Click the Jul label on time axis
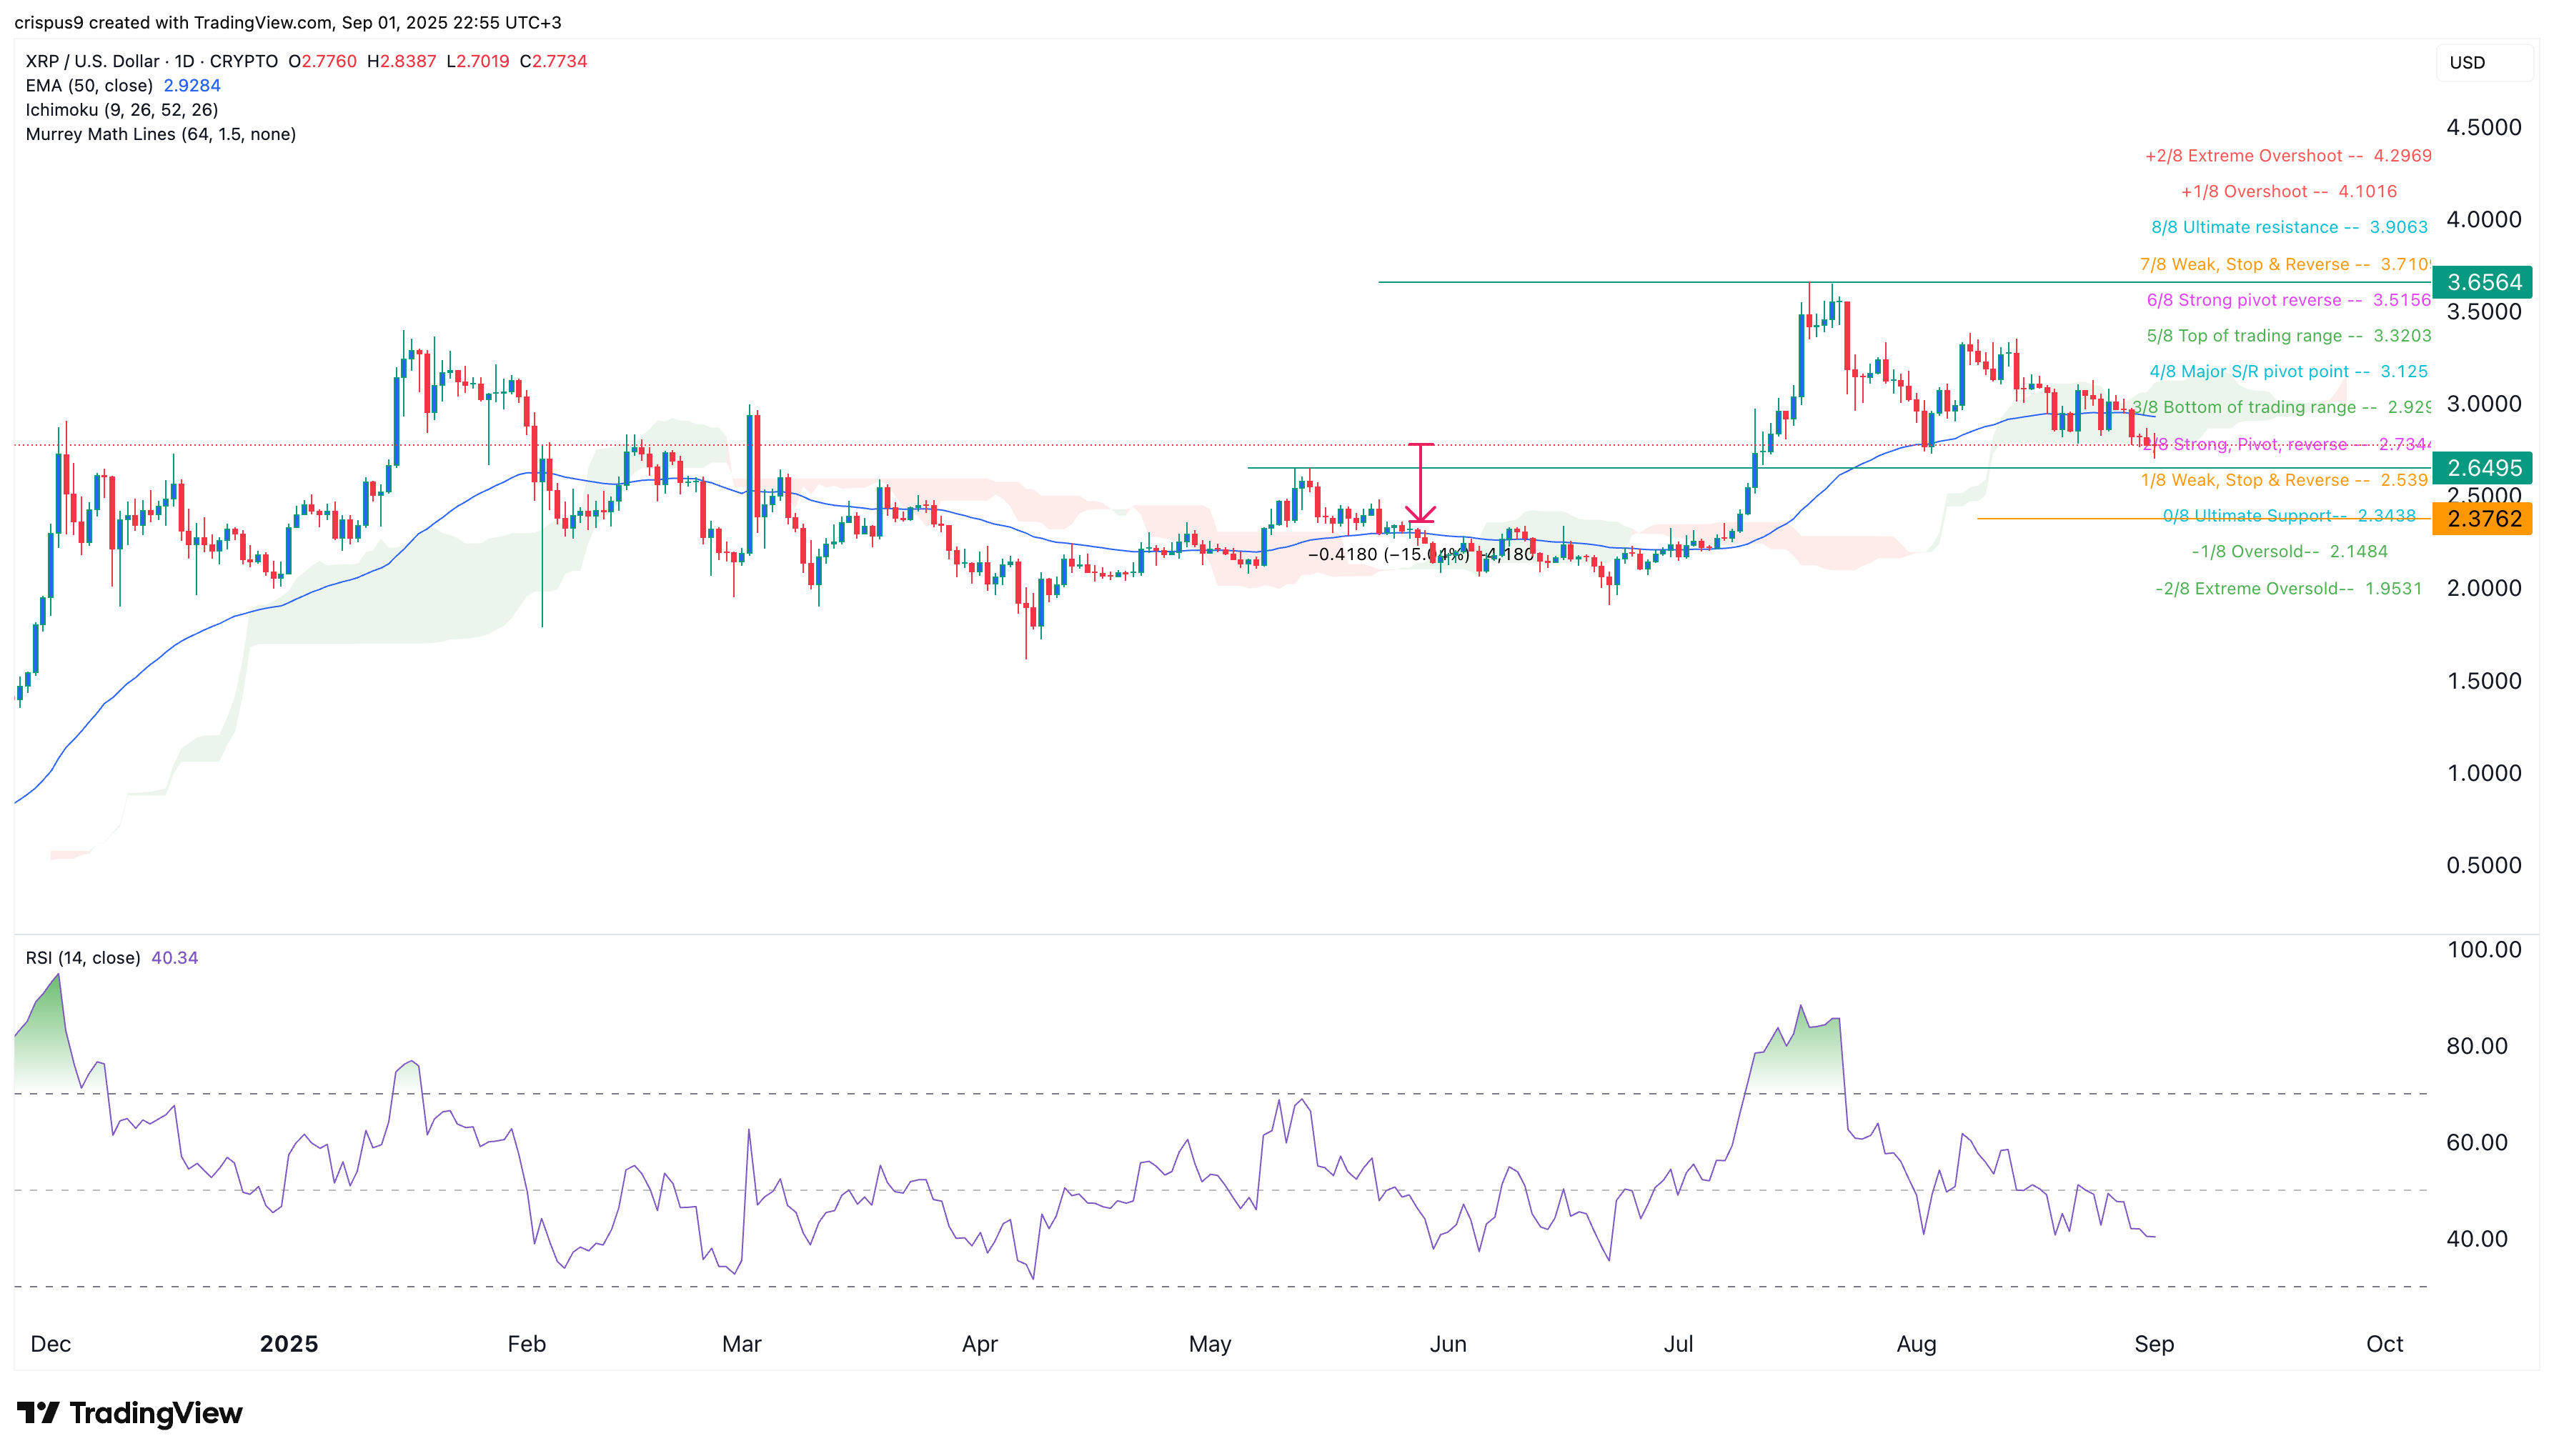The width and height of the screenshot is (2554, 1456). point(1679,1344)
